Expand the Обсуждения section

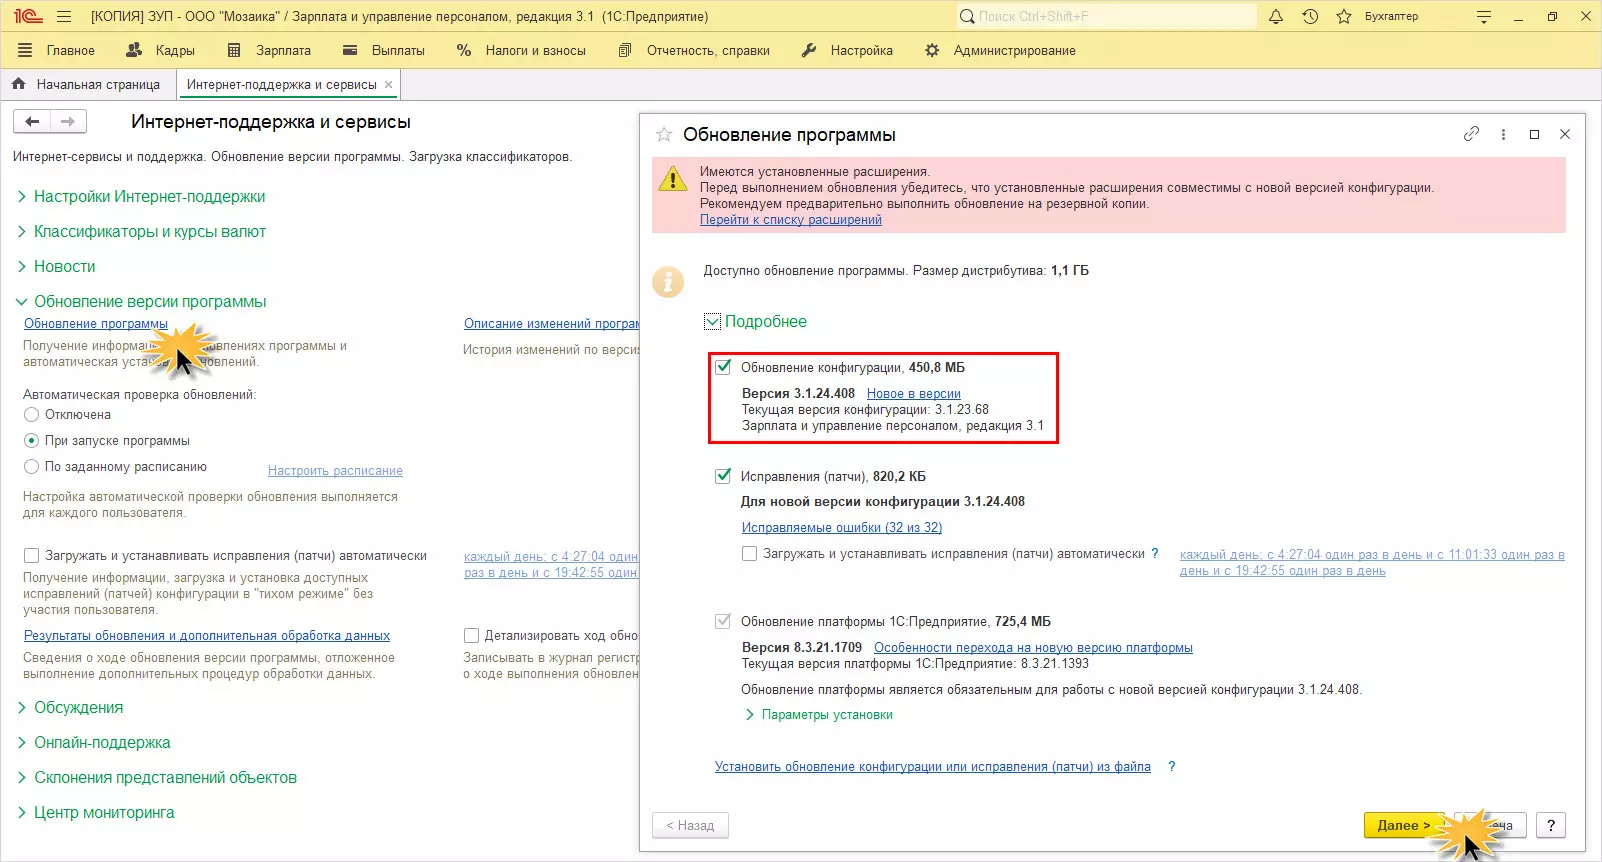pyautogui.click(x=70, y=708)
